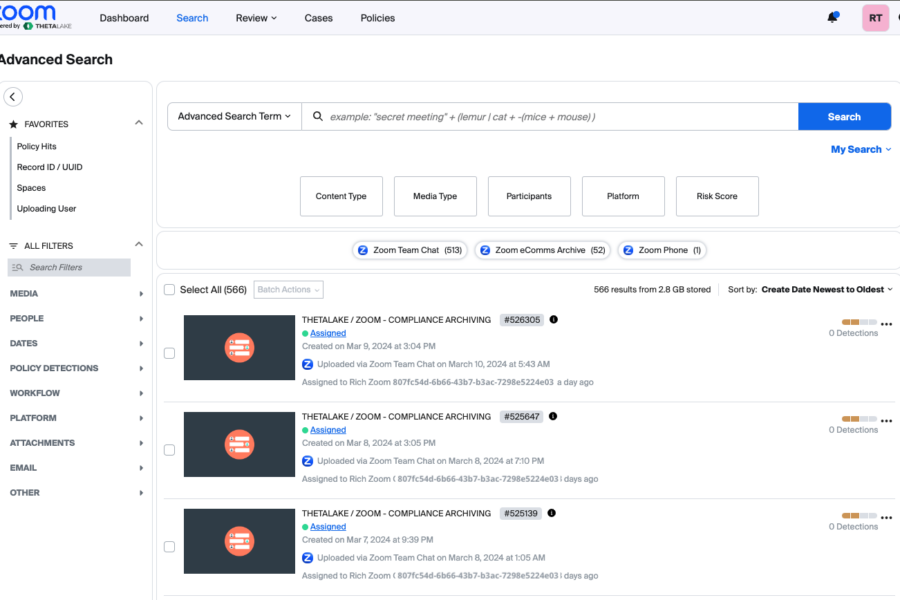Screen dimensions: 900x600
Task: Open thumbnail of record #526305
Action: click(239, 347)
